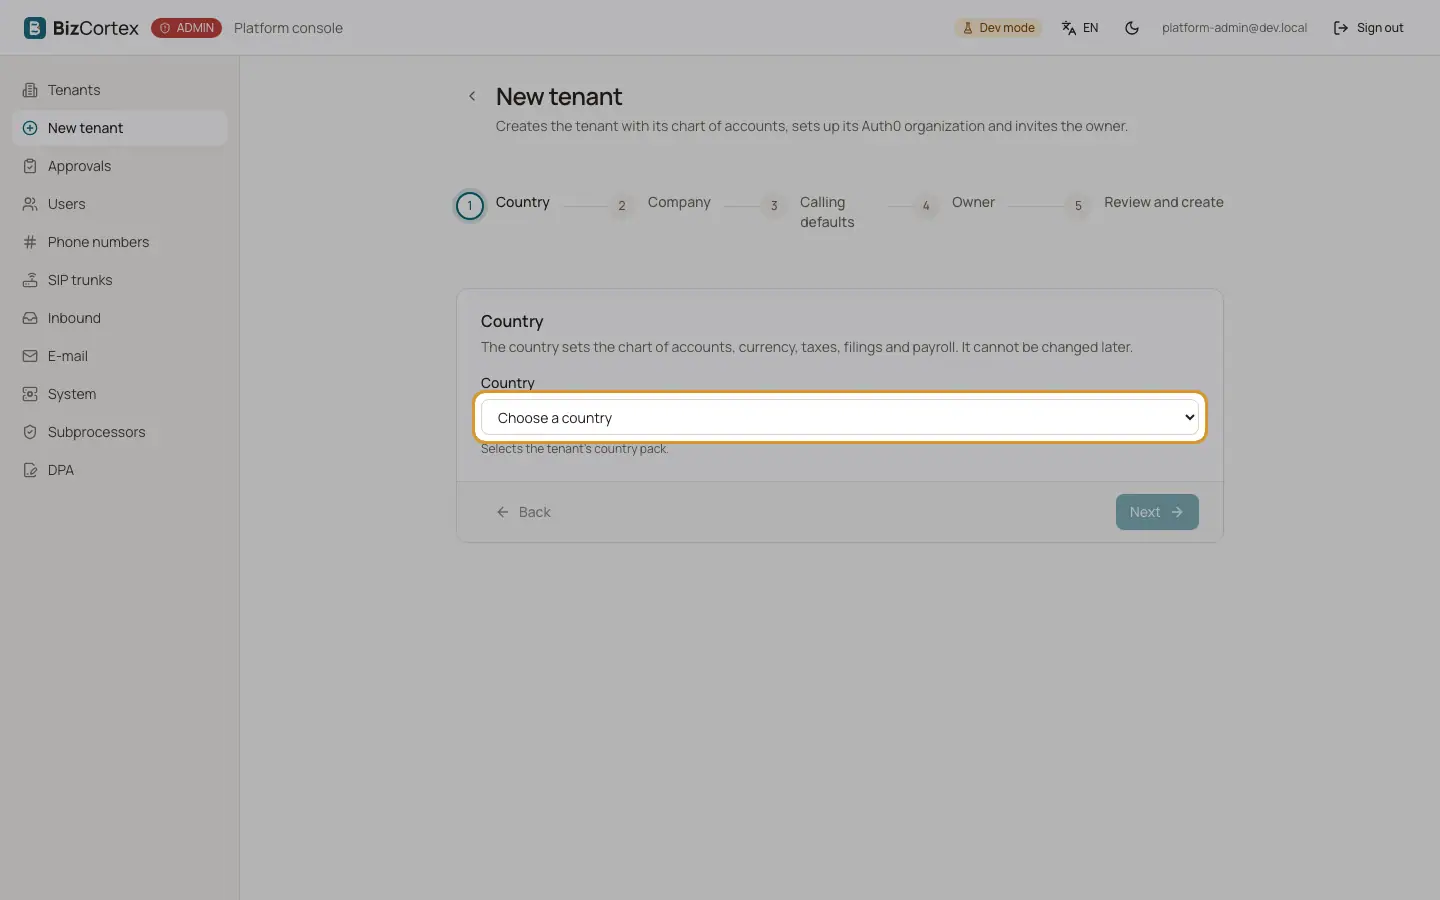Open the Users page

tap(120, 204)
